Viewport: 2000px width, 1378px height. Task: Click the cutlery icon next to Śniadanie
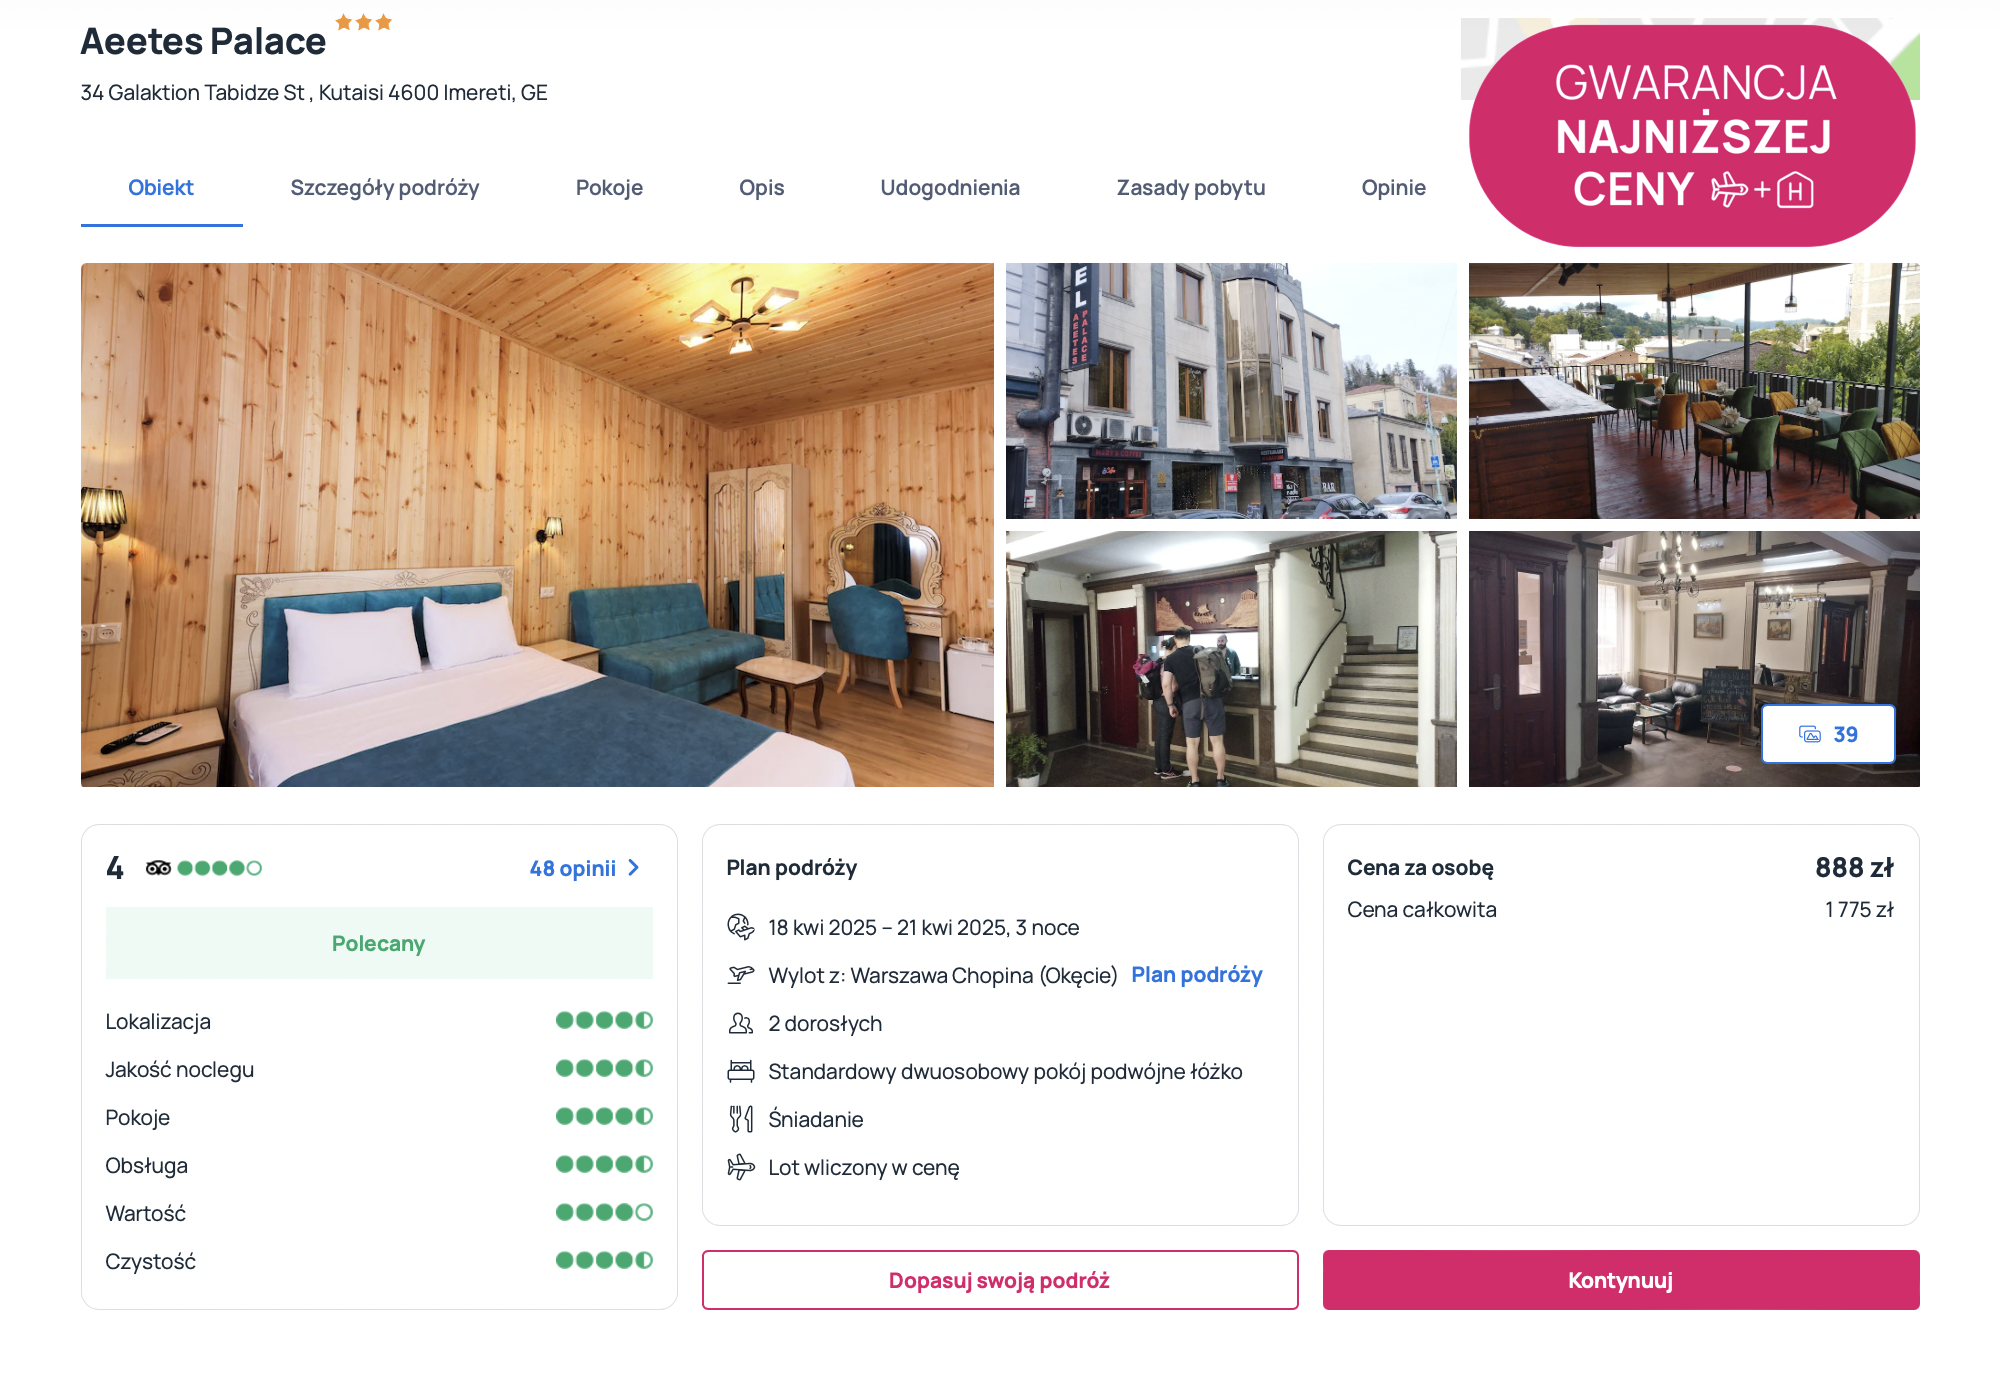[740, 1119]
